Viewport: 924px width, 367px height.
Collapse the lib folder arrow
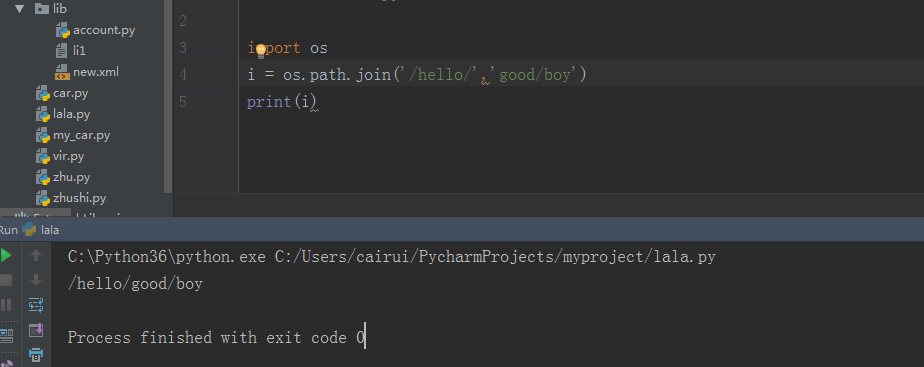(x=19, y=9)
